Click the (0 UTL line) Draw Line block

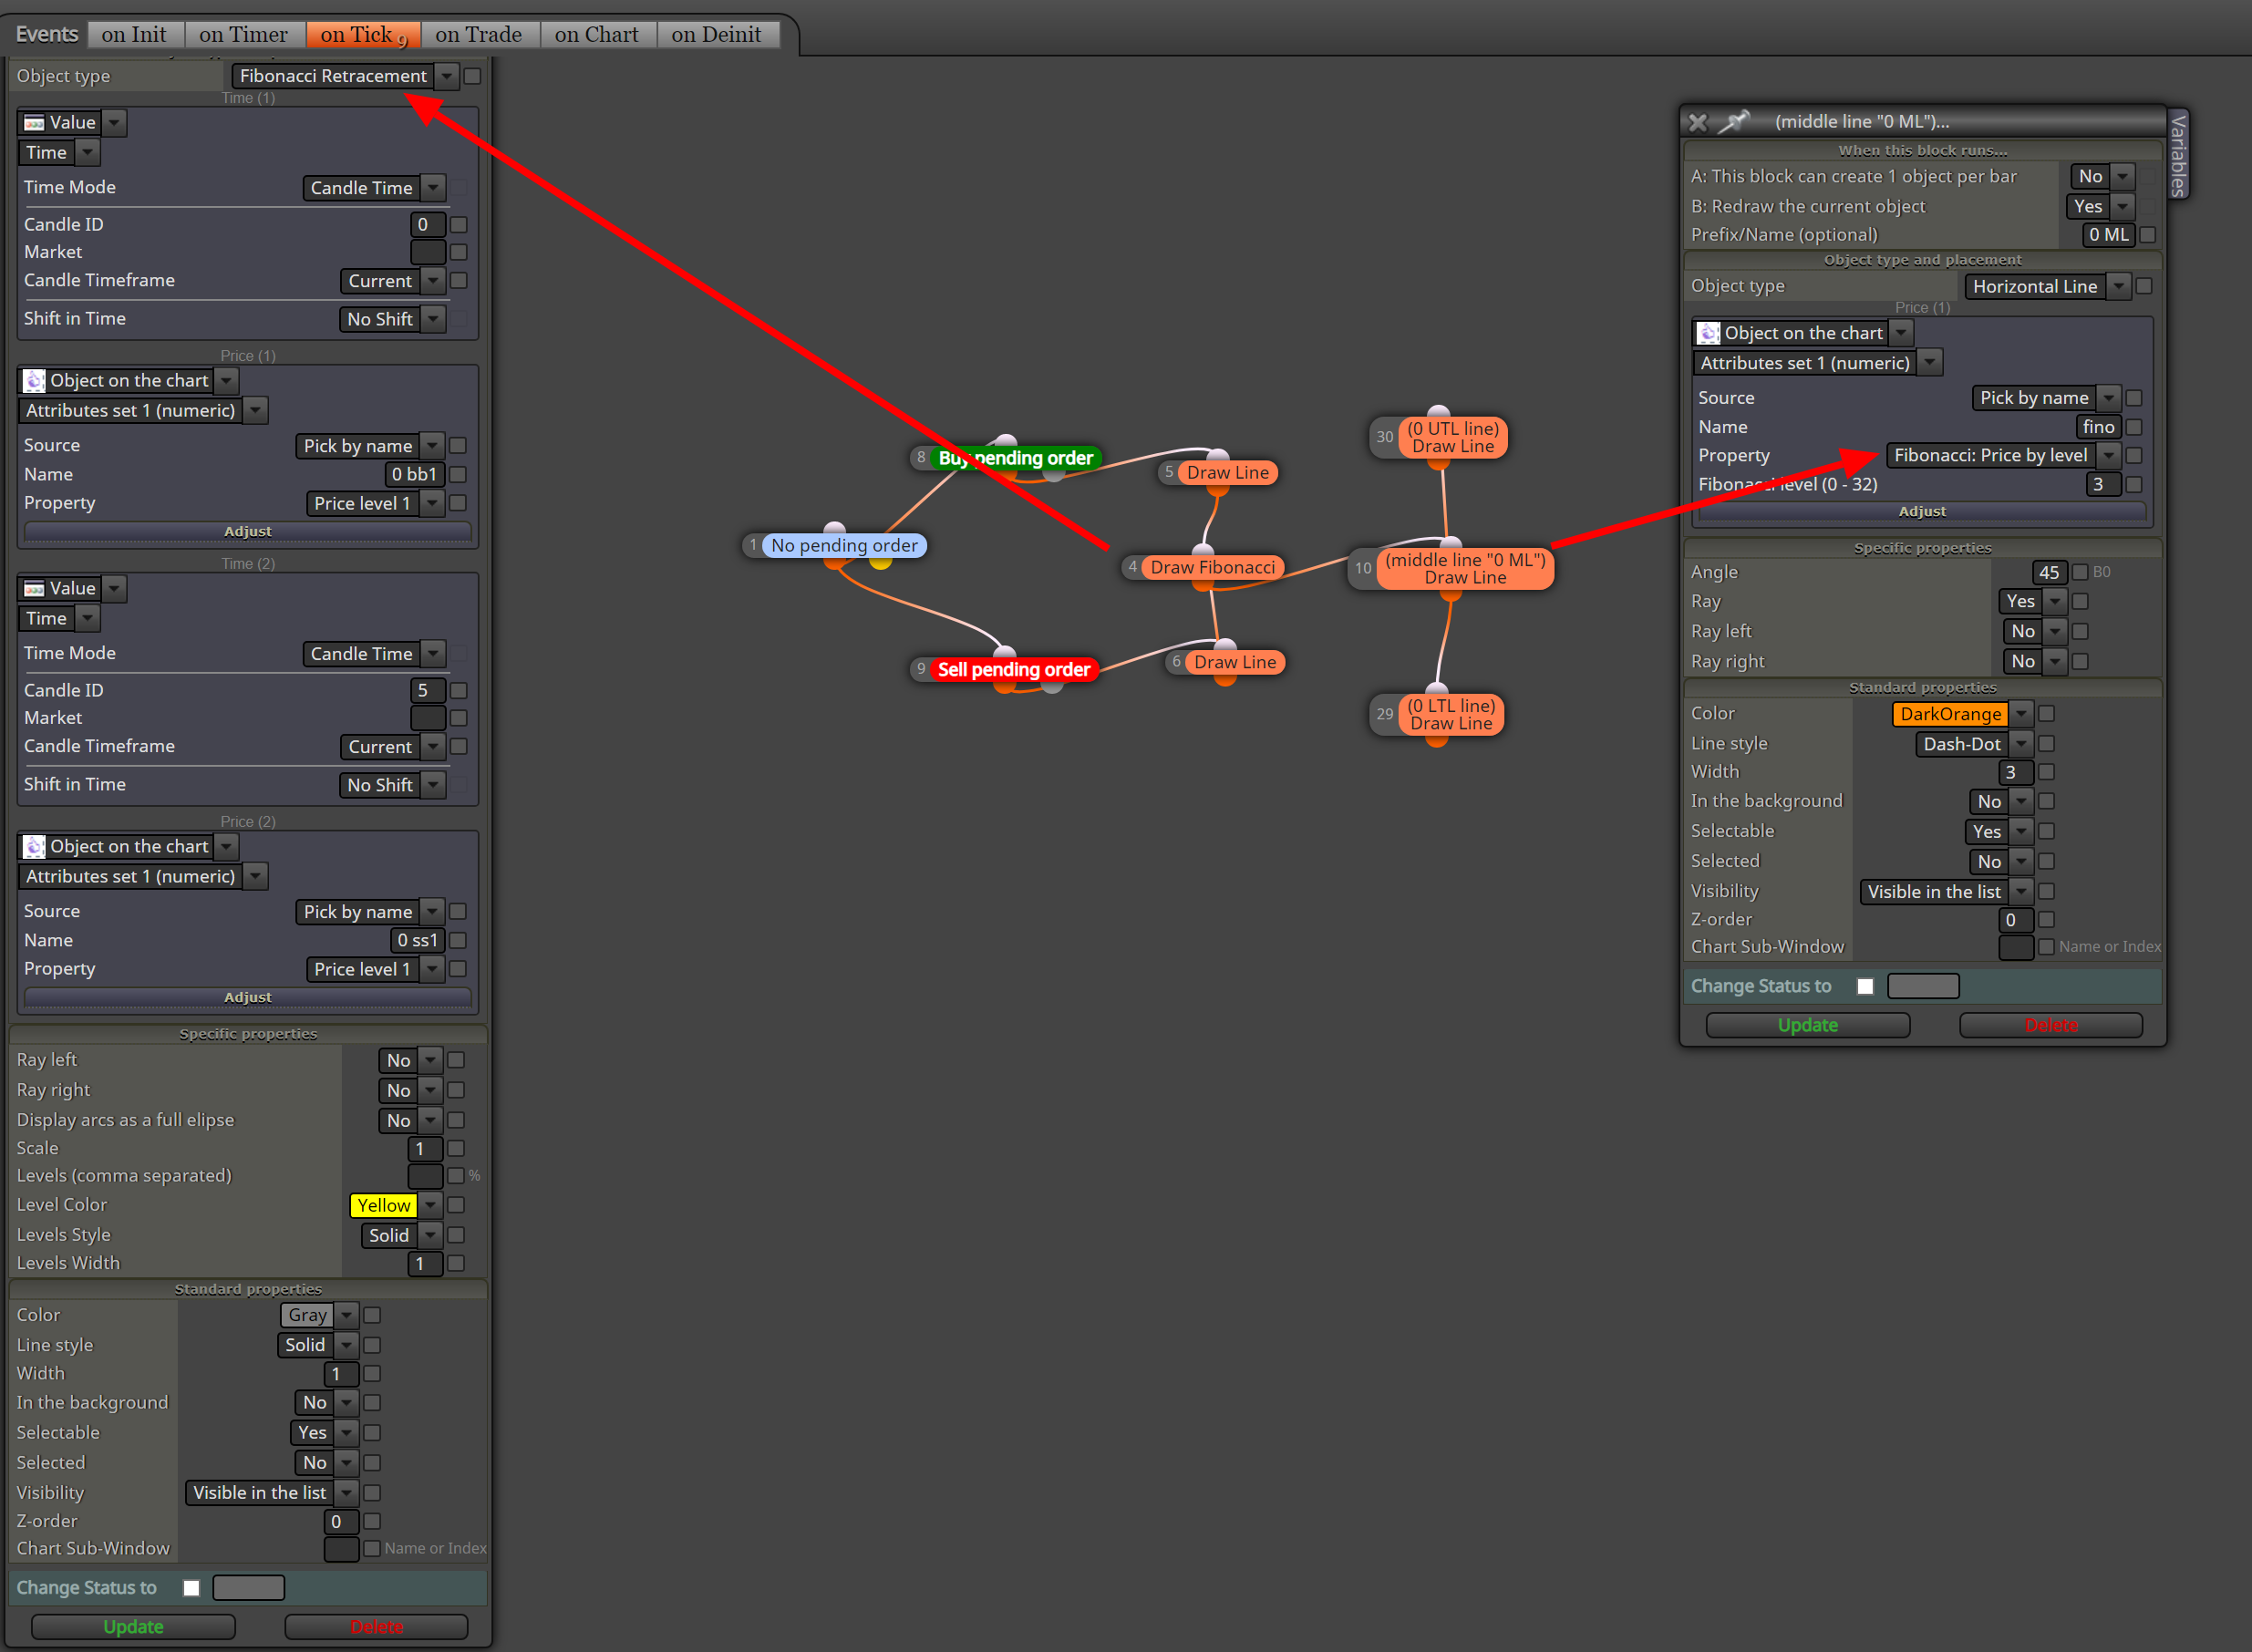click(x=1452, y=437)
